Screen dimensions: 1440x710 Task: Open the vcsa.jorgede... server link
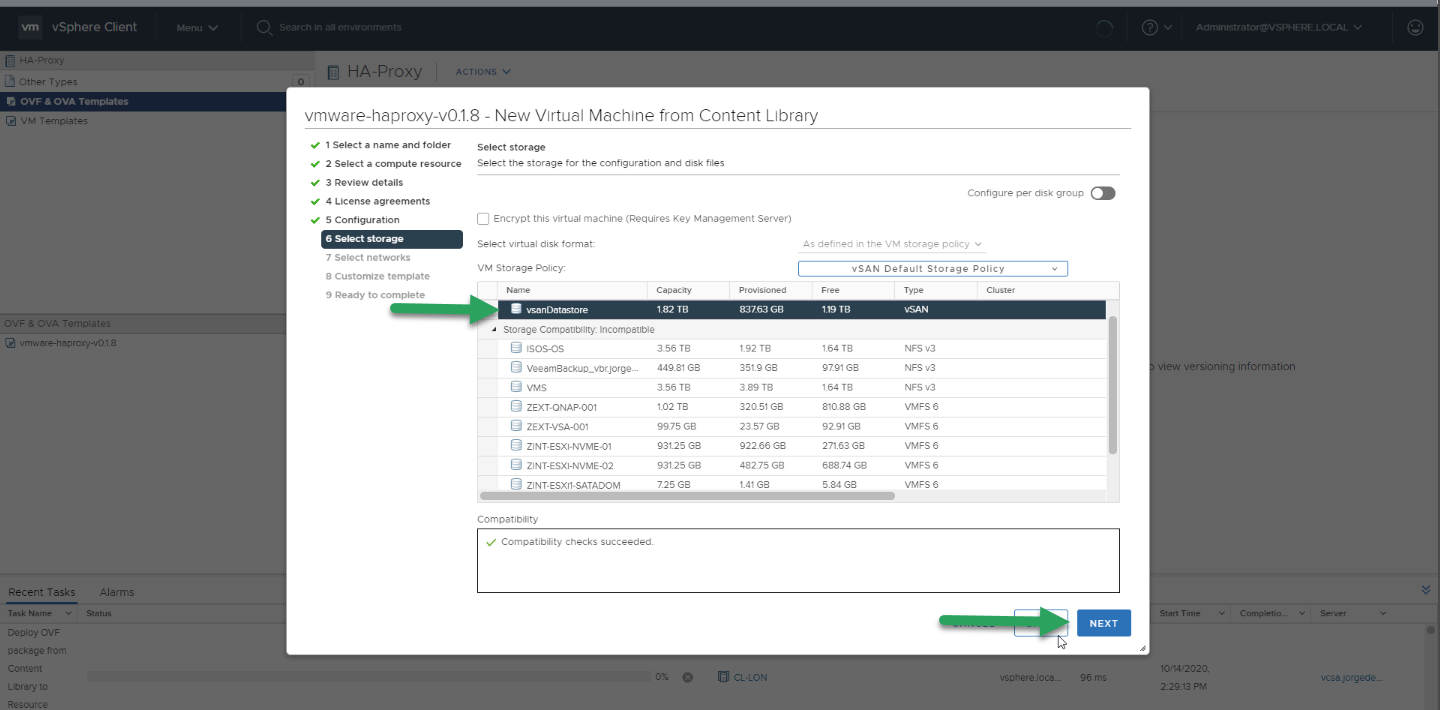coord(1351,677)
